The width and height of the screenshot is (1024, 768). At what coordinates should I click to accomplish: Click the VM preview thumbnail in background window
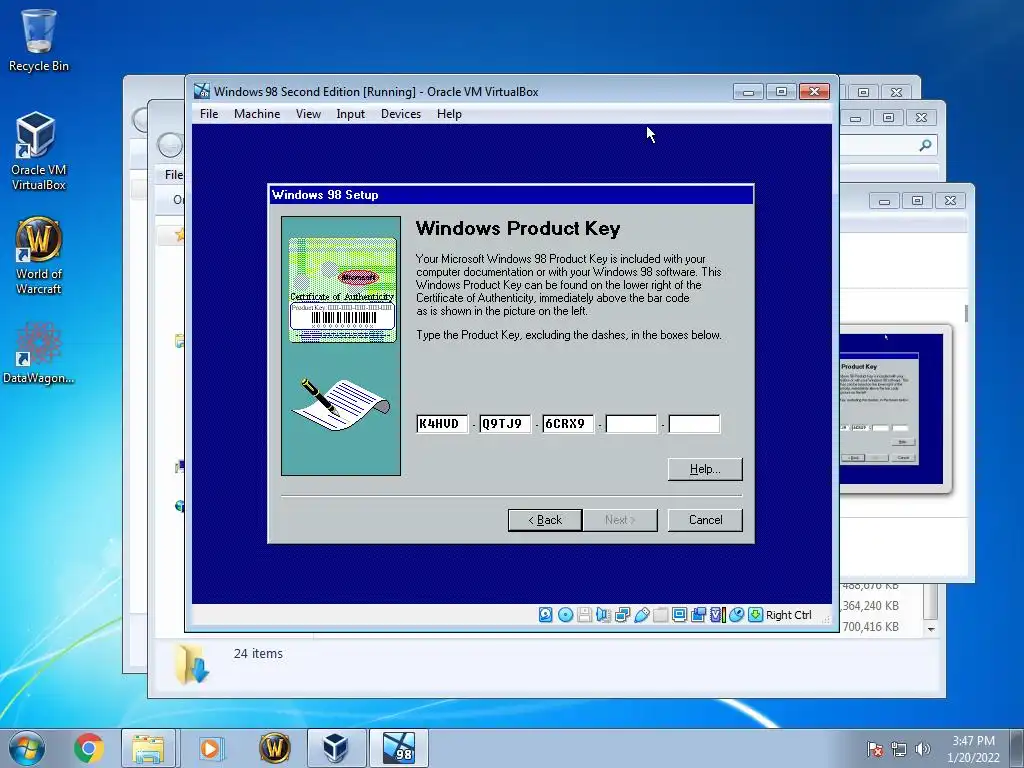click(x=892, y=409)
